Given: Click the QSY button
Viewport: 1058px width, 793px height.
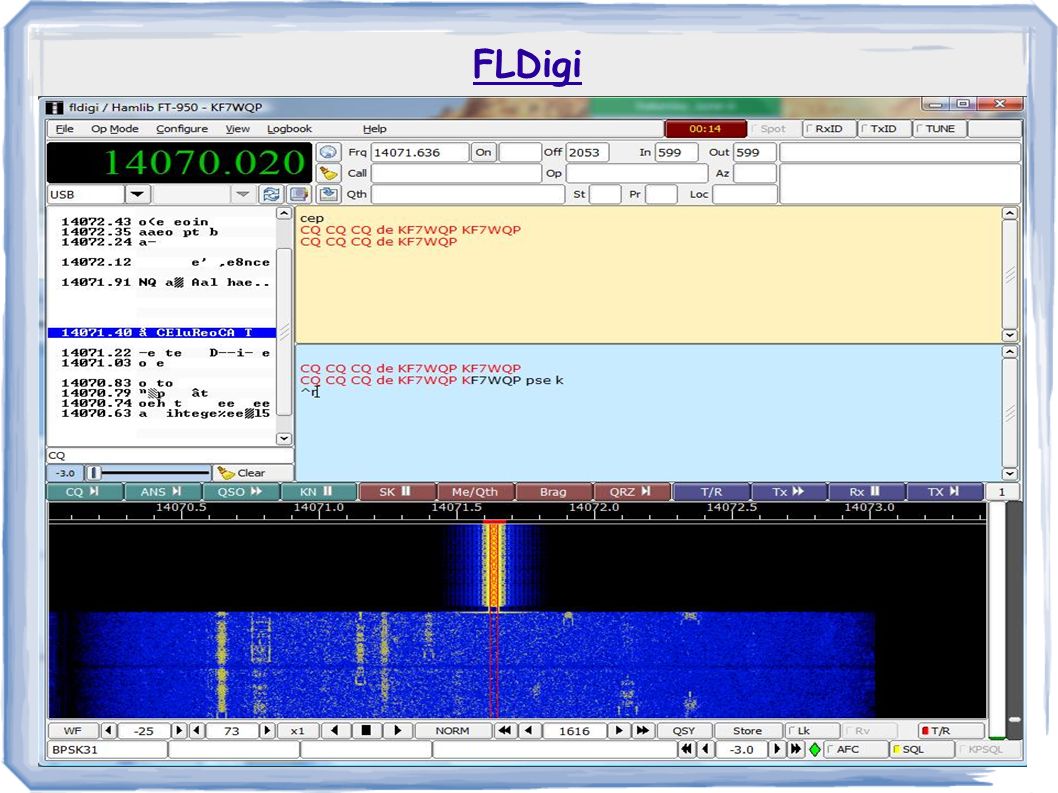Looking at the screenshot, I should pyautogui.click(x=684, y=730).
